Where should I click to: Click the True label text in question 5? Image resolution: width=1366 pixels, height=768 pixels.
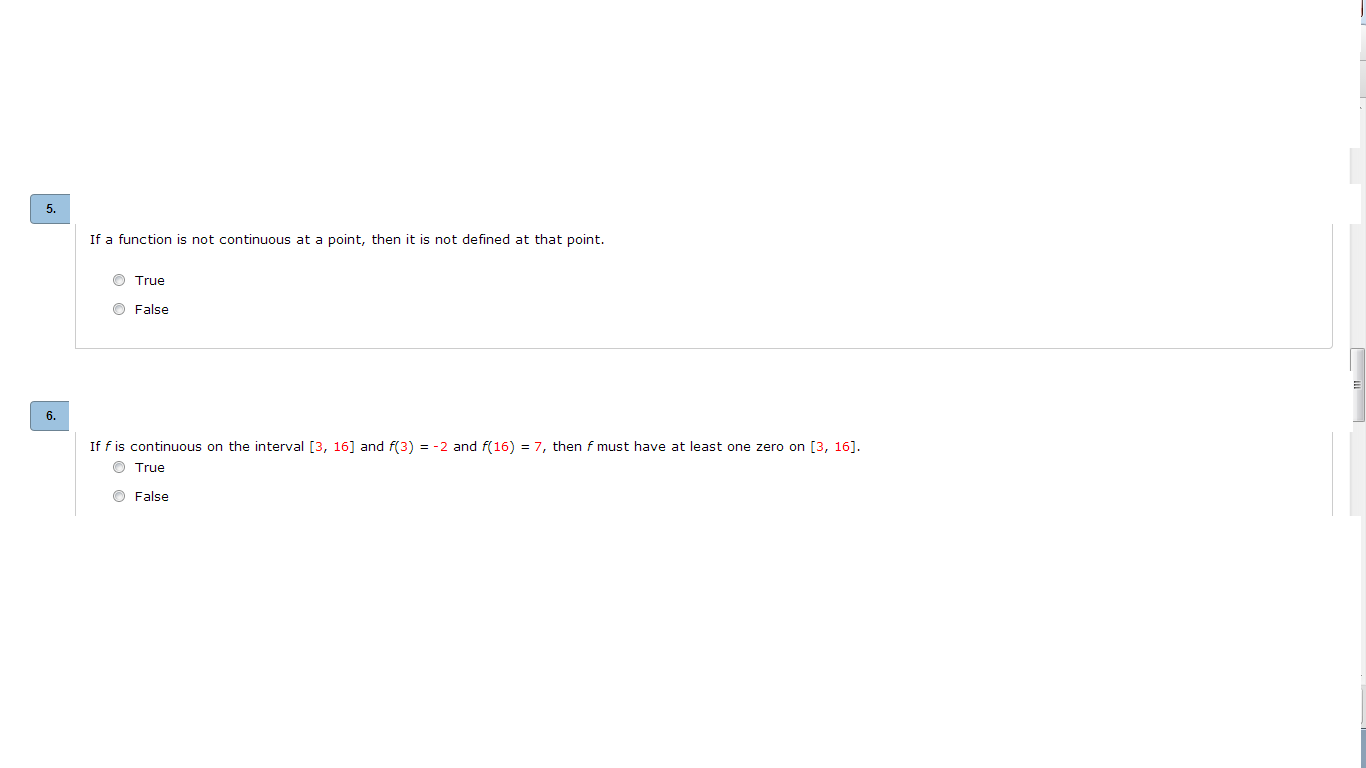tap(150, 280)
